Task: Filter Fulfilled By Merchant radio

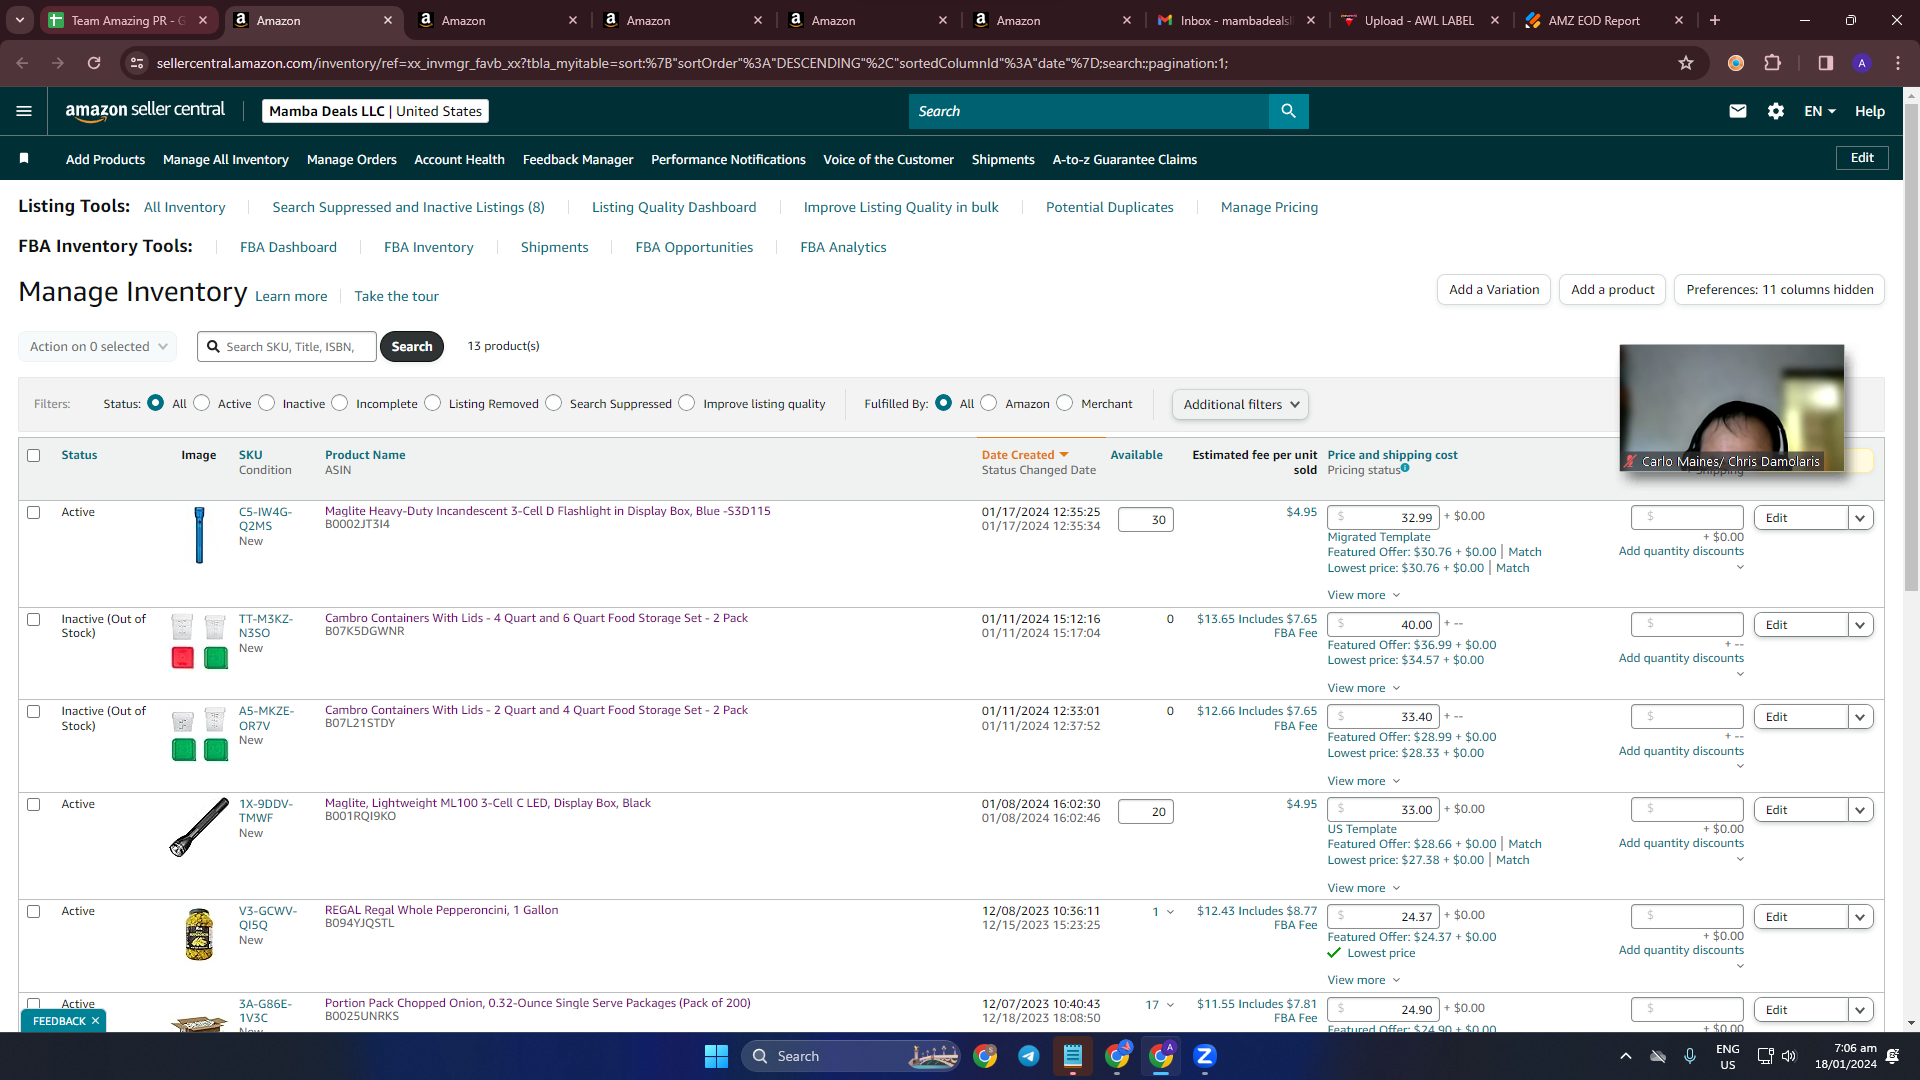Action: [1065, 403]
